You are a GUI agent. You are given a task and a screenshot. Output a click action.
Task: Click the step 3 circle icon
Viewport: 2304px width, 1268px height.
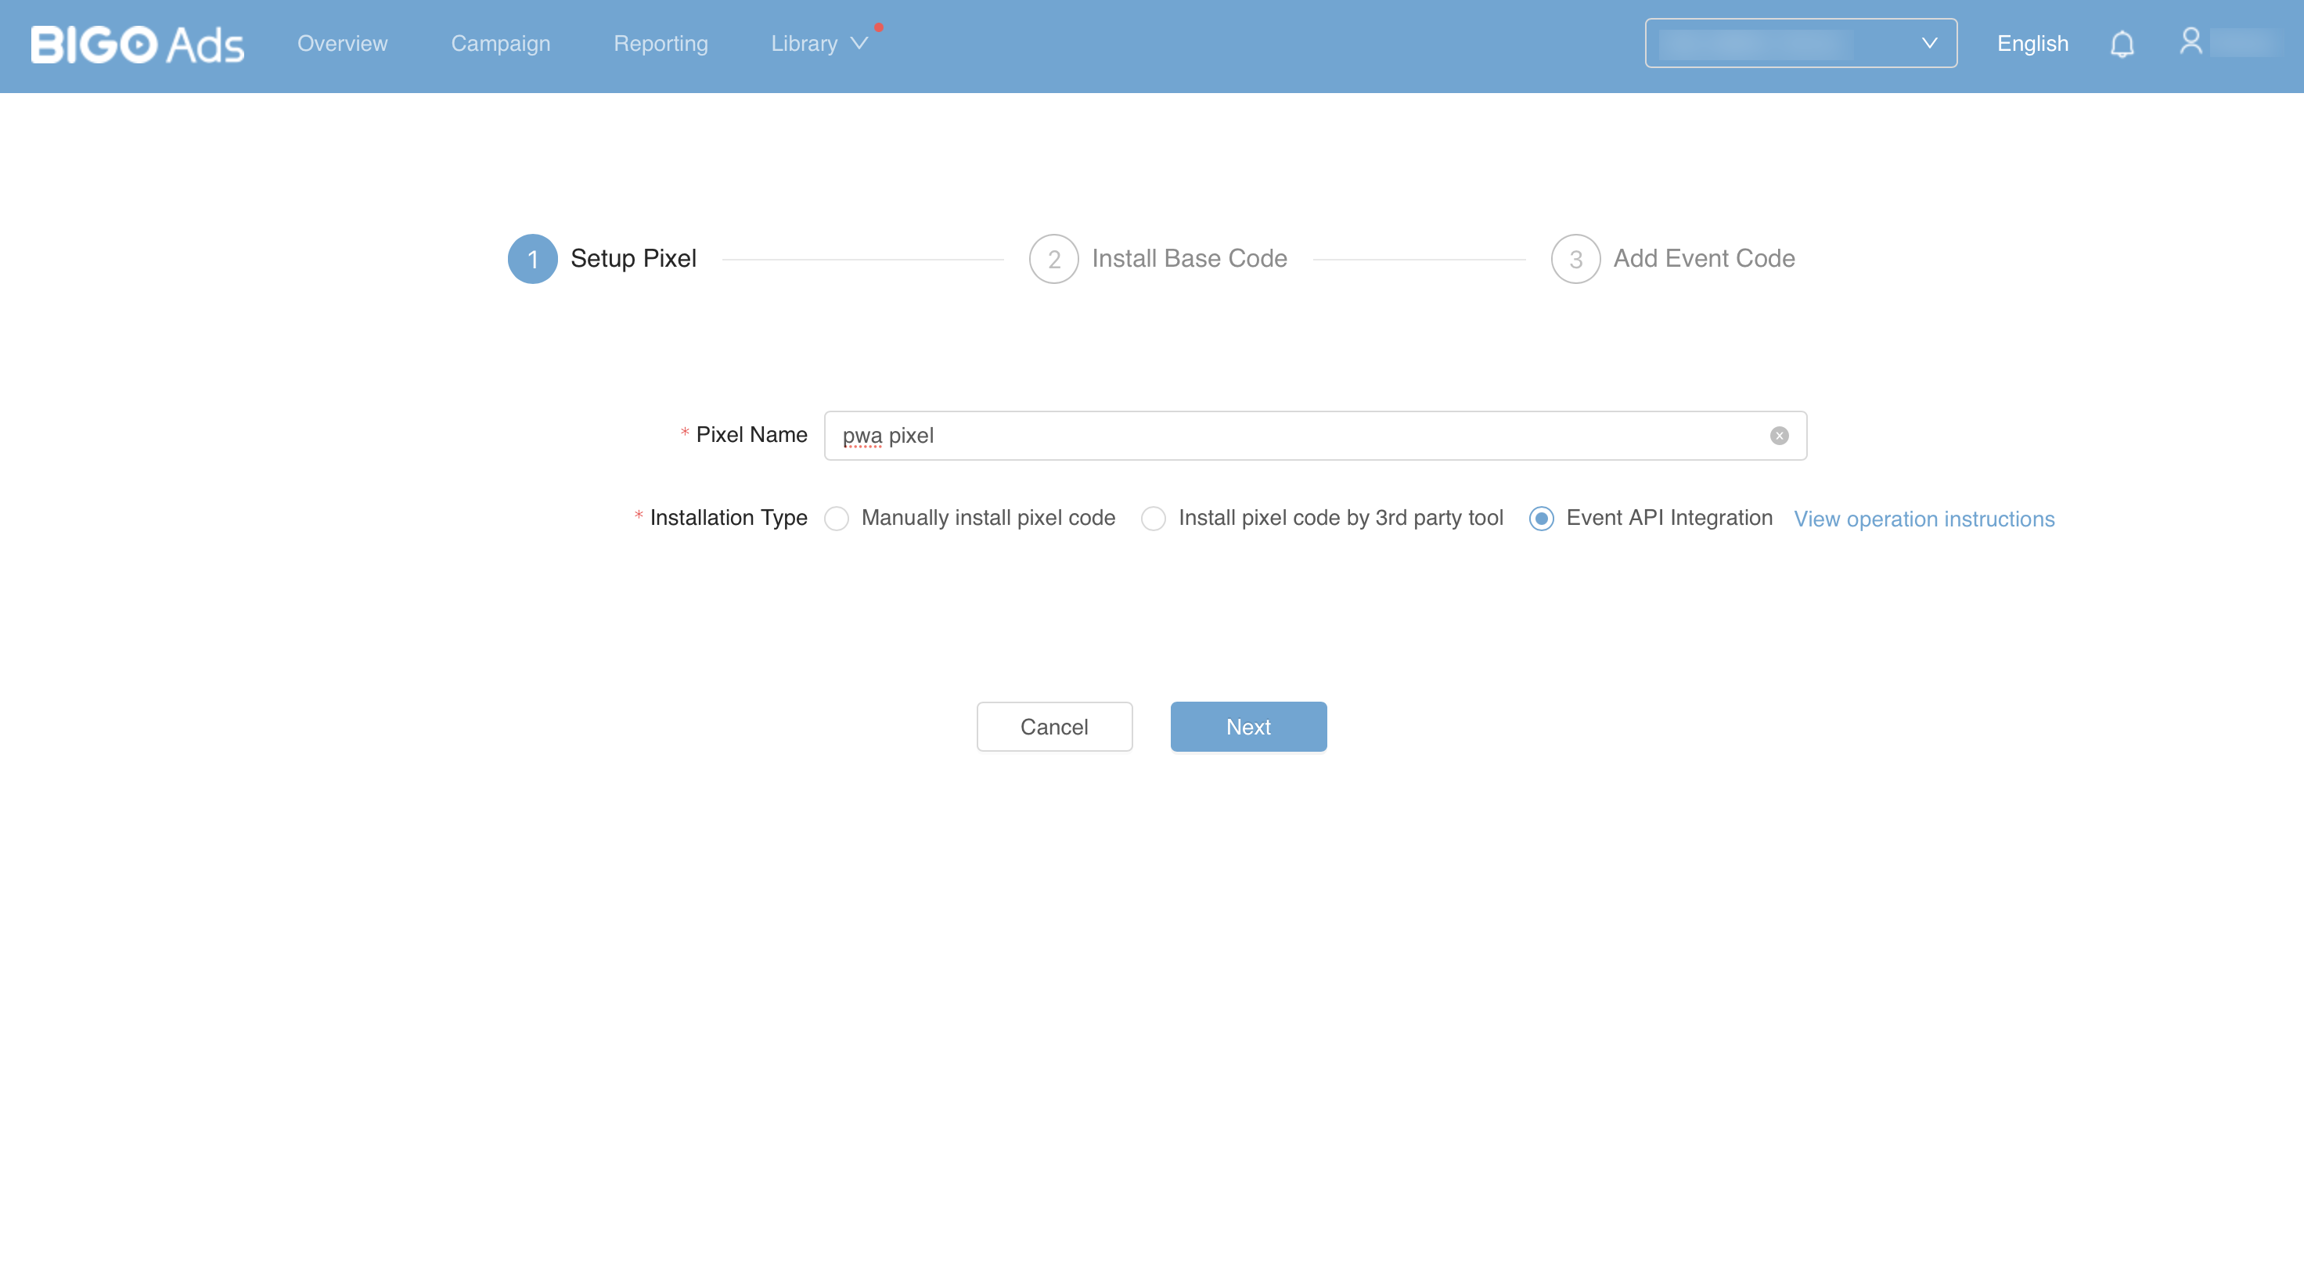click(1575, 259)
